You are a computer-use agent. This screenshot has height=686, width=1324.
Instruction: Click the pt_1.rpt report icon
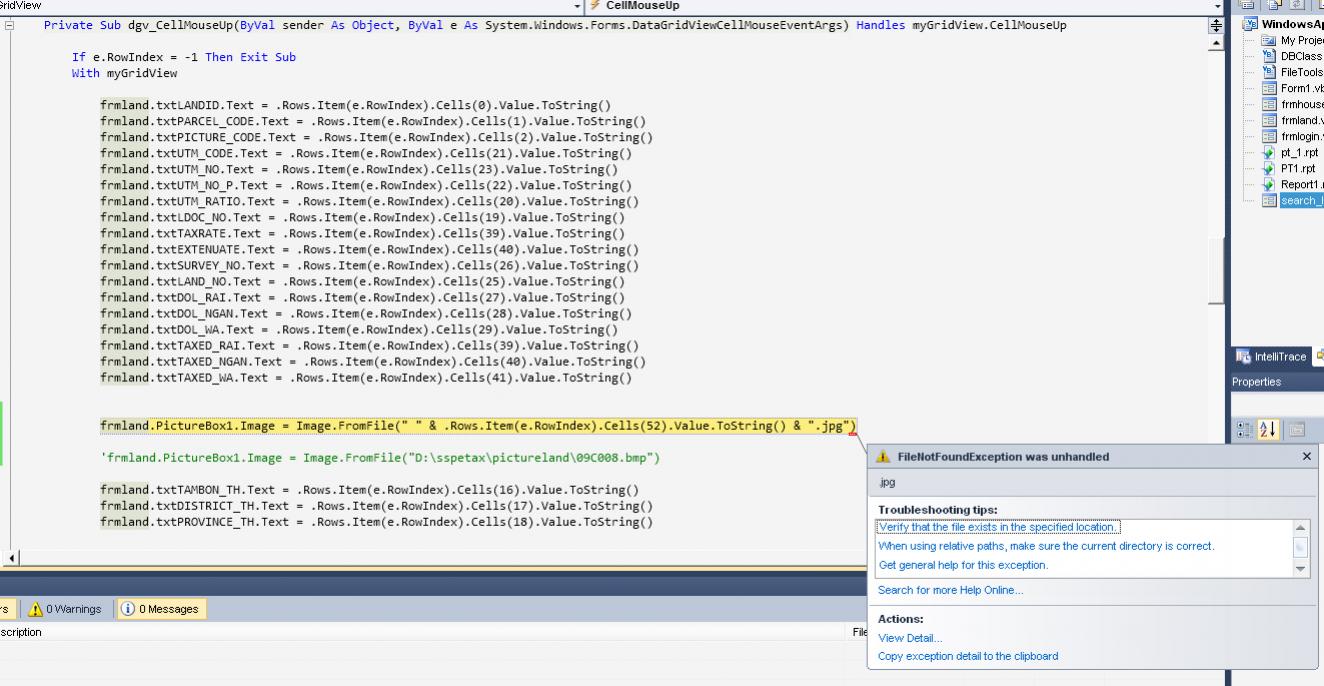[x=1270, y=152]
